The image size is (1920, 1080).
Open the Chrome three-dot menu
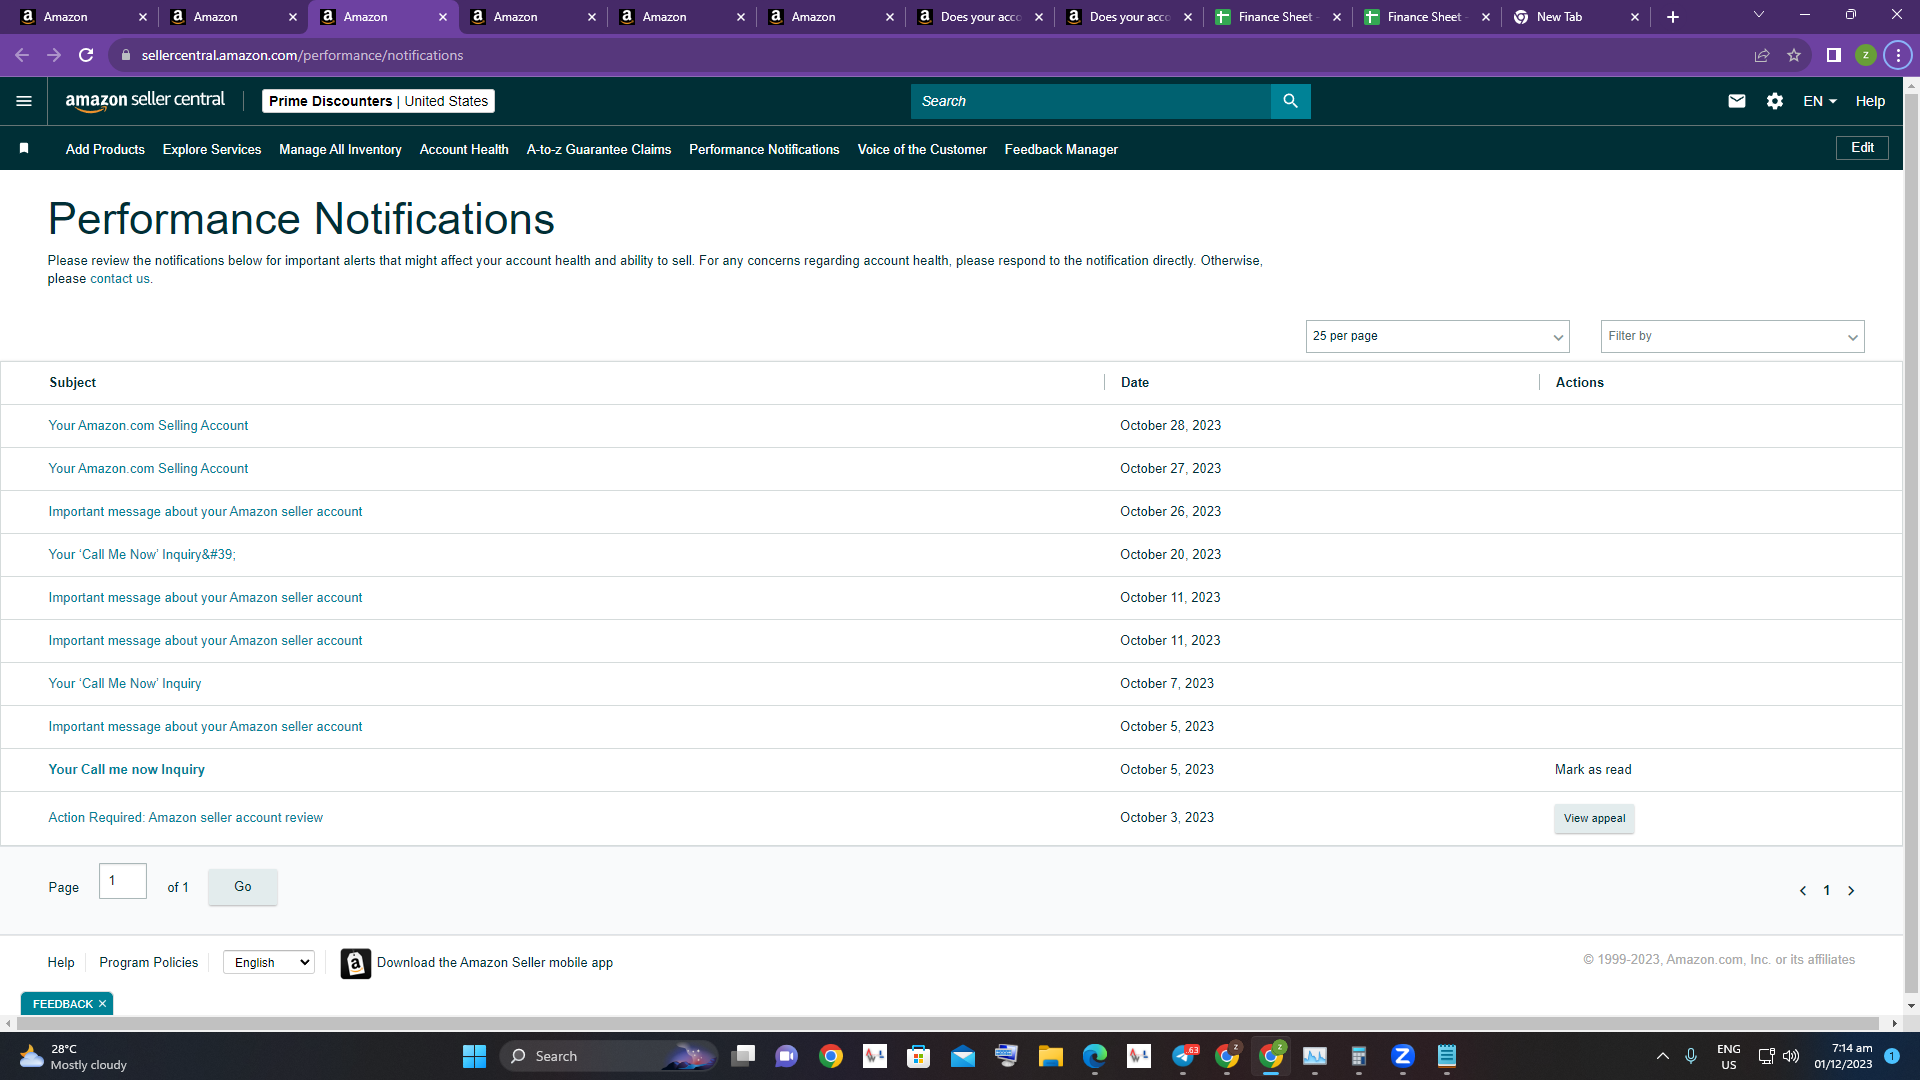1898,55
